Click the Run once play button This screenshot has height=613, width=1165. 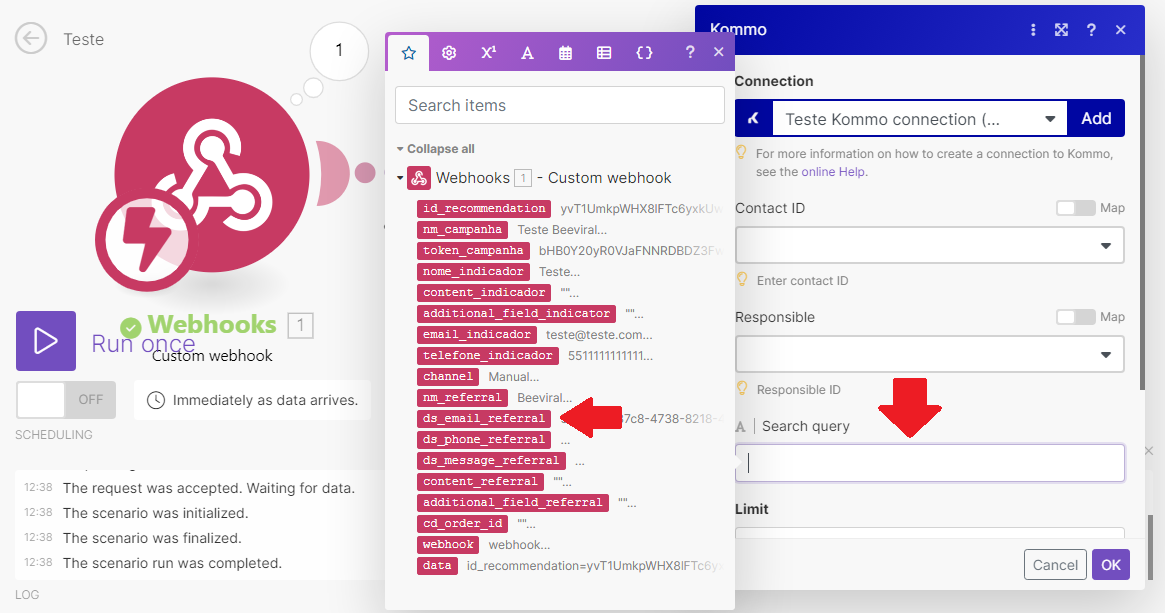pos(46,341)
